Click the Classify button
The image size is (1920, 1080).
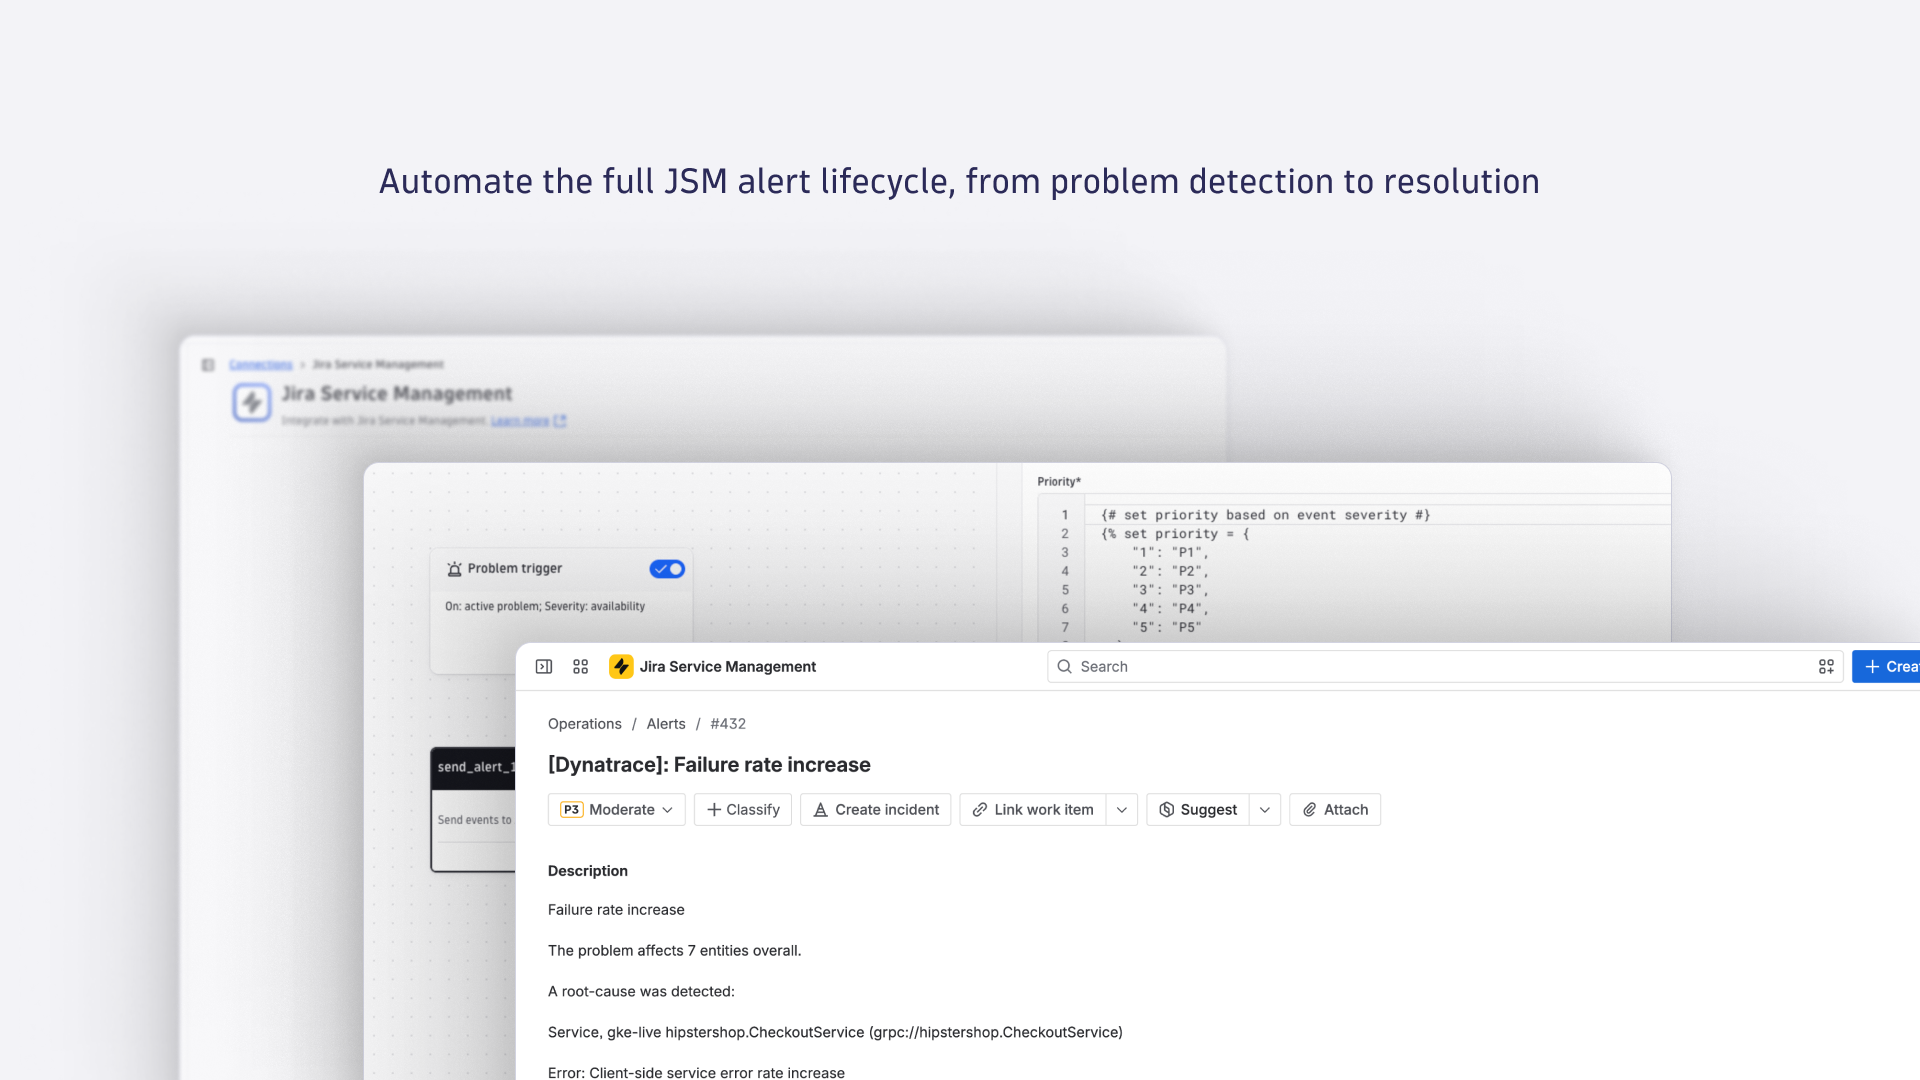(743, 810)
